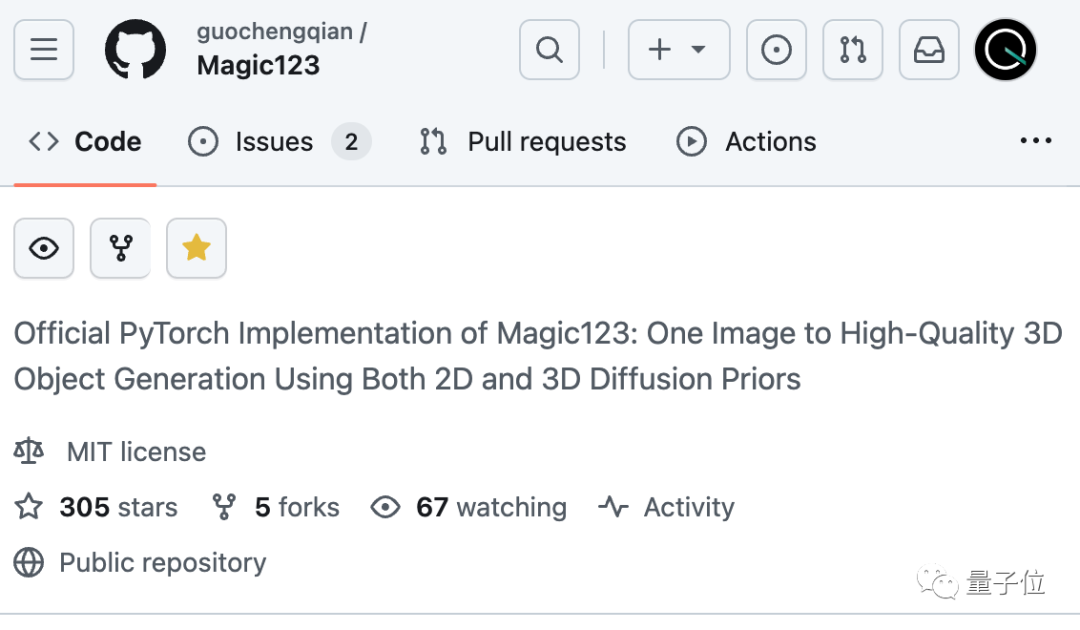The image size is (1080, 630).
Task: Open the issues shortcut in header
Action: 776,49
